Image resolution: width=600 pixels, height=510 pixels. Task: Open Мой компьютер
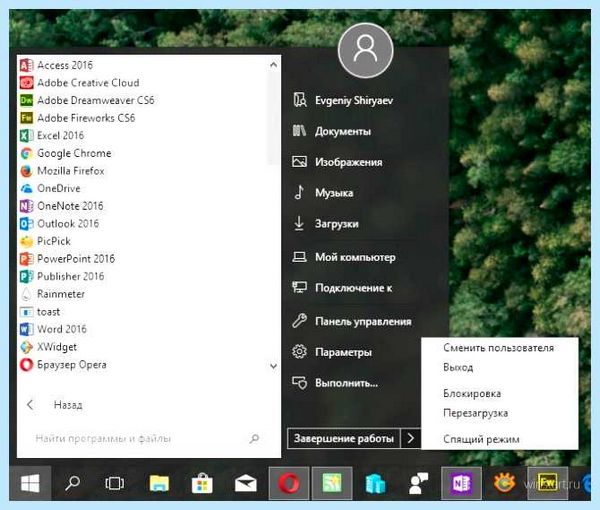point(344,257)
